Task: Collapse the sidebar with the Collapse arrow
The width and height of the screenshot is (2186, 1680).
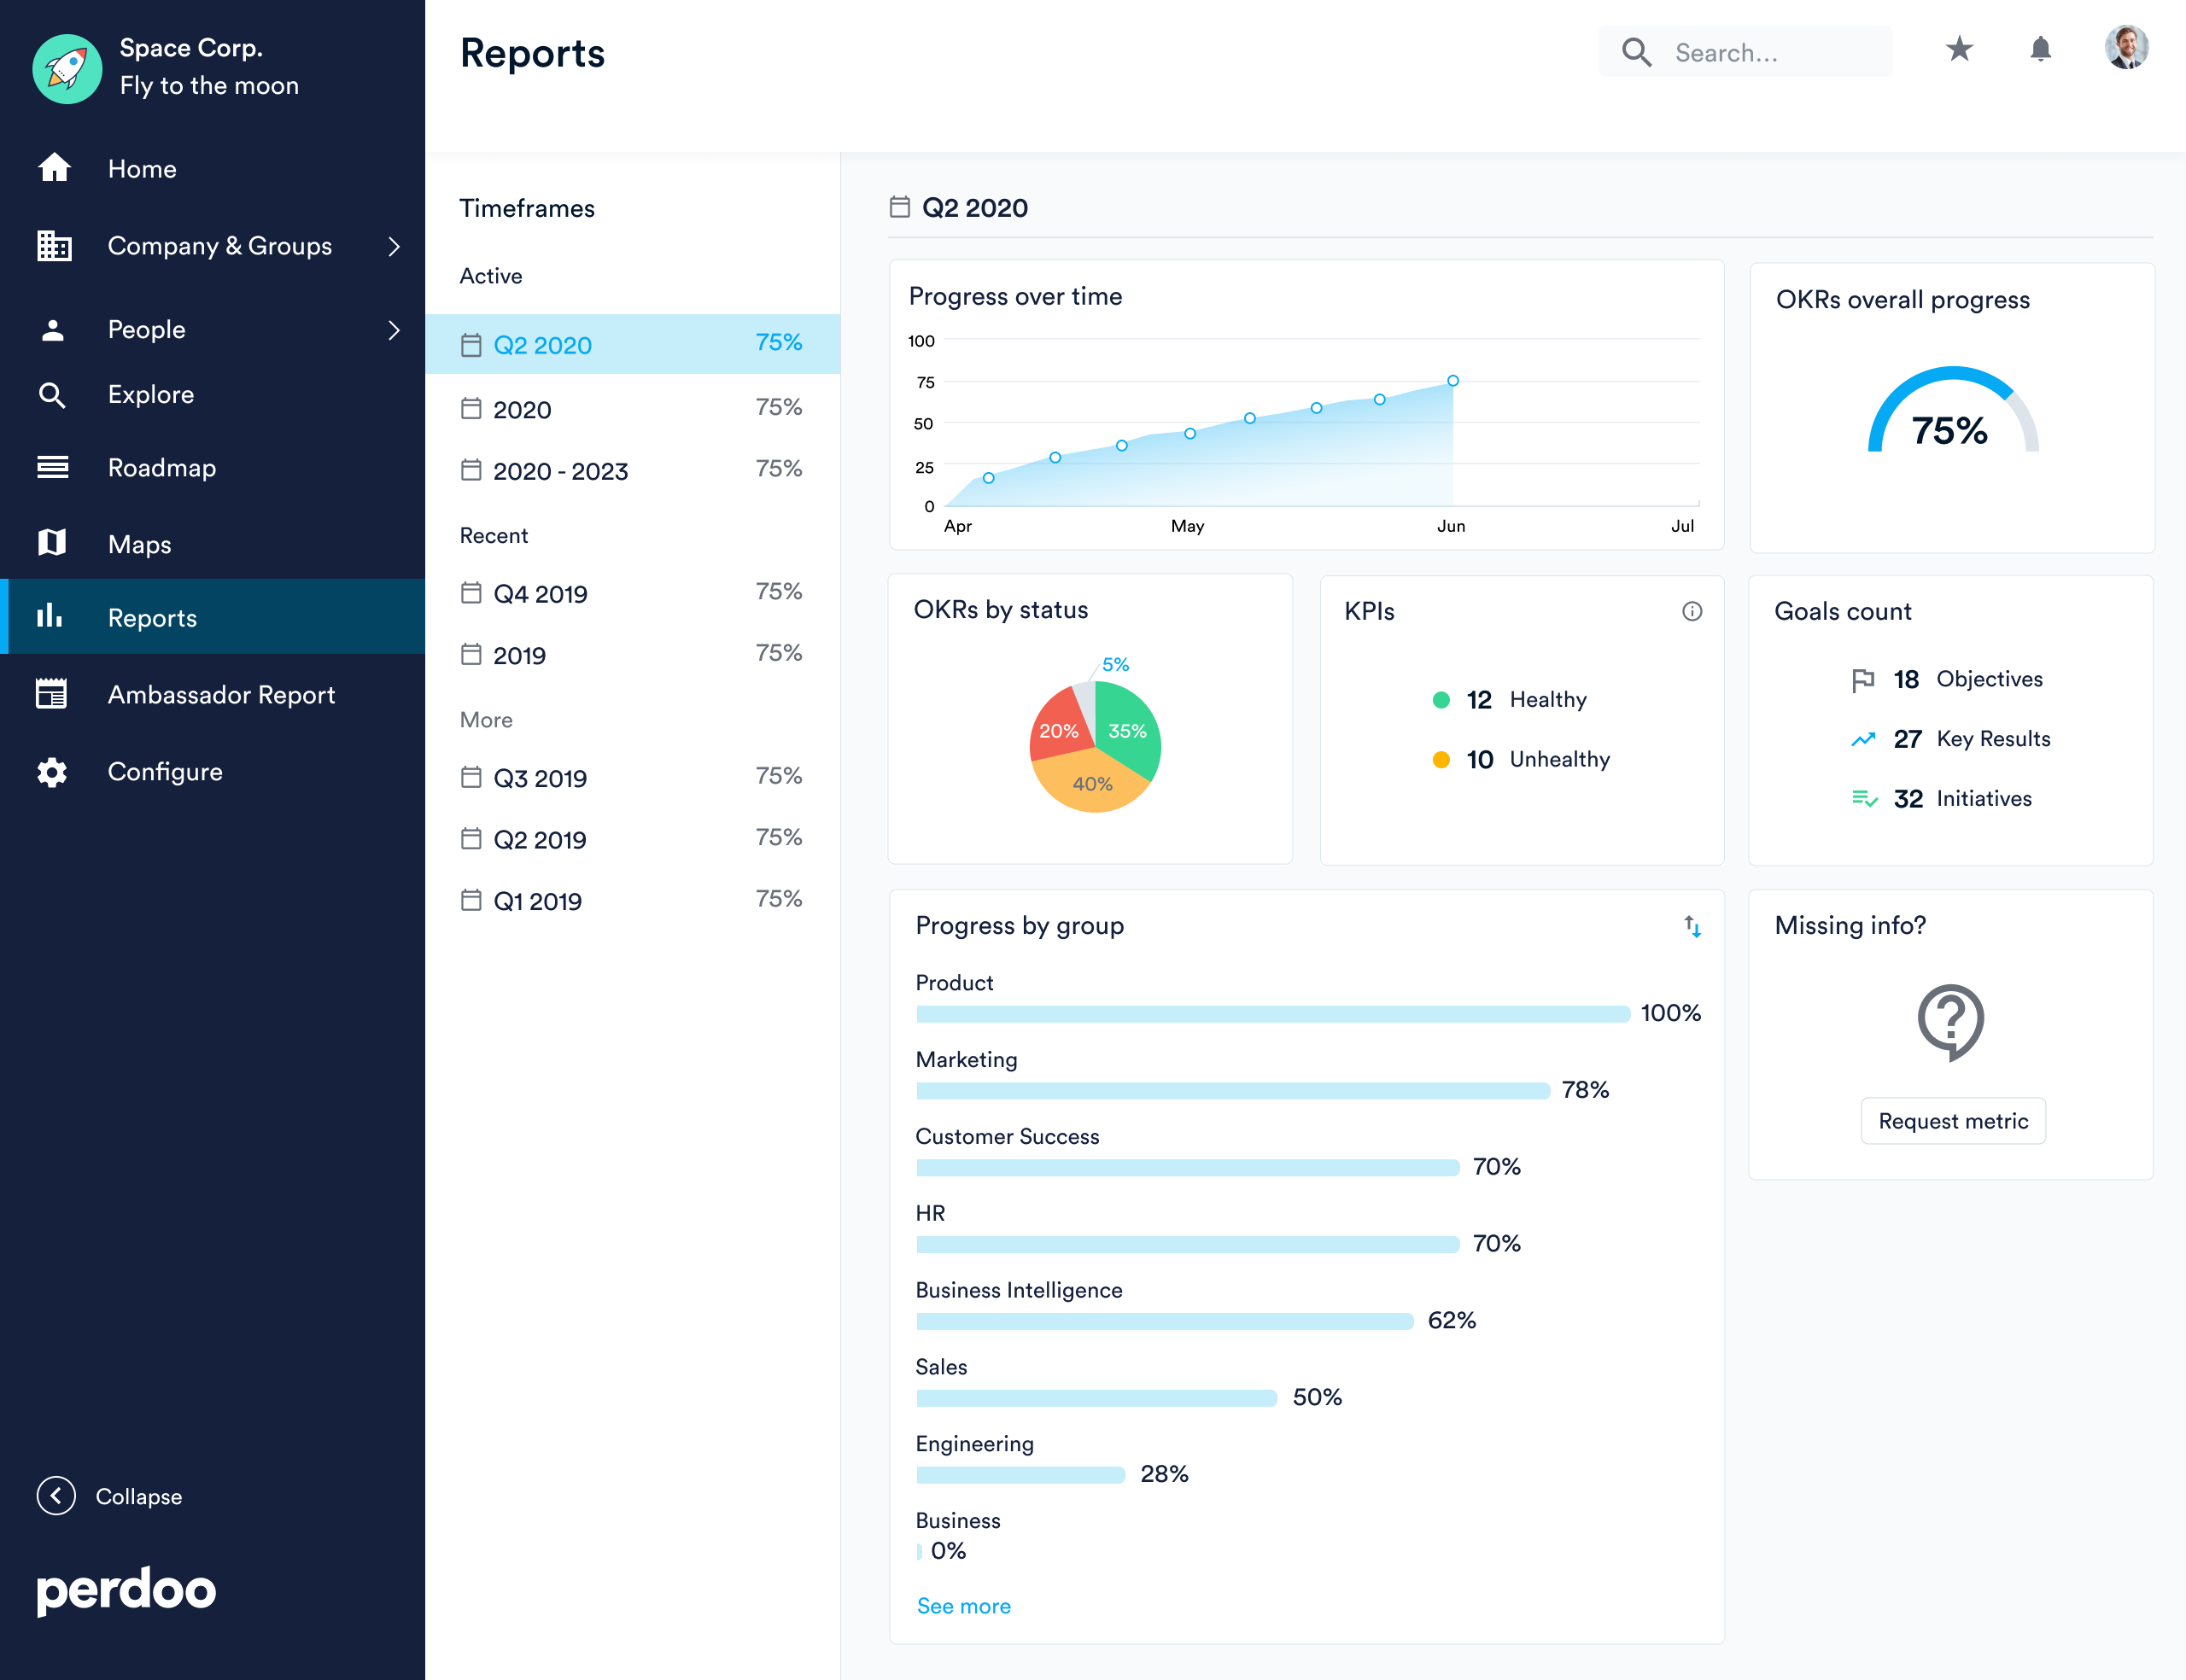Action: pos(56,1495)
